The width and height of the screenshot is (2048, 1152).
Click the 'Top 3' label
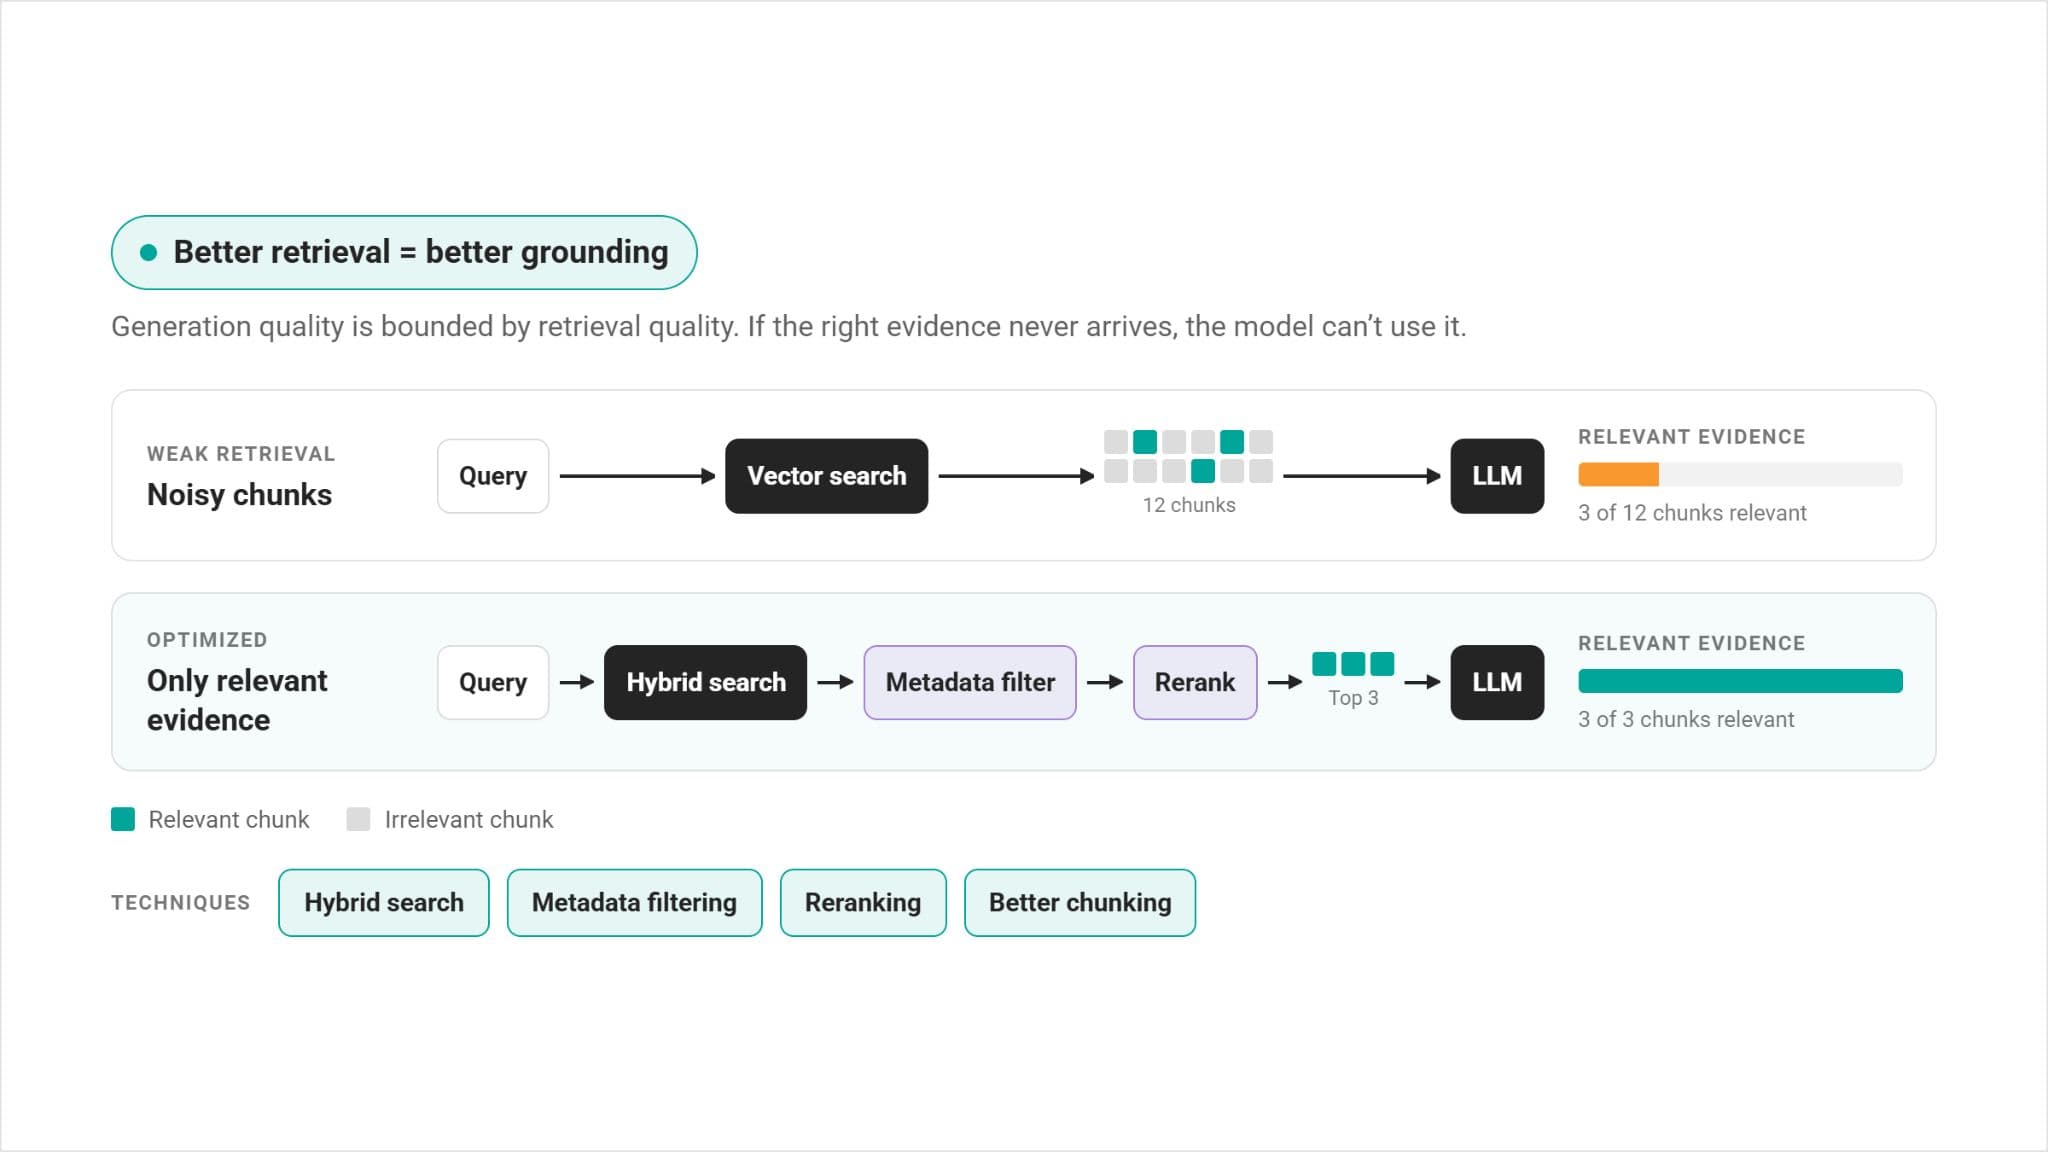[x=1353, y=698]
